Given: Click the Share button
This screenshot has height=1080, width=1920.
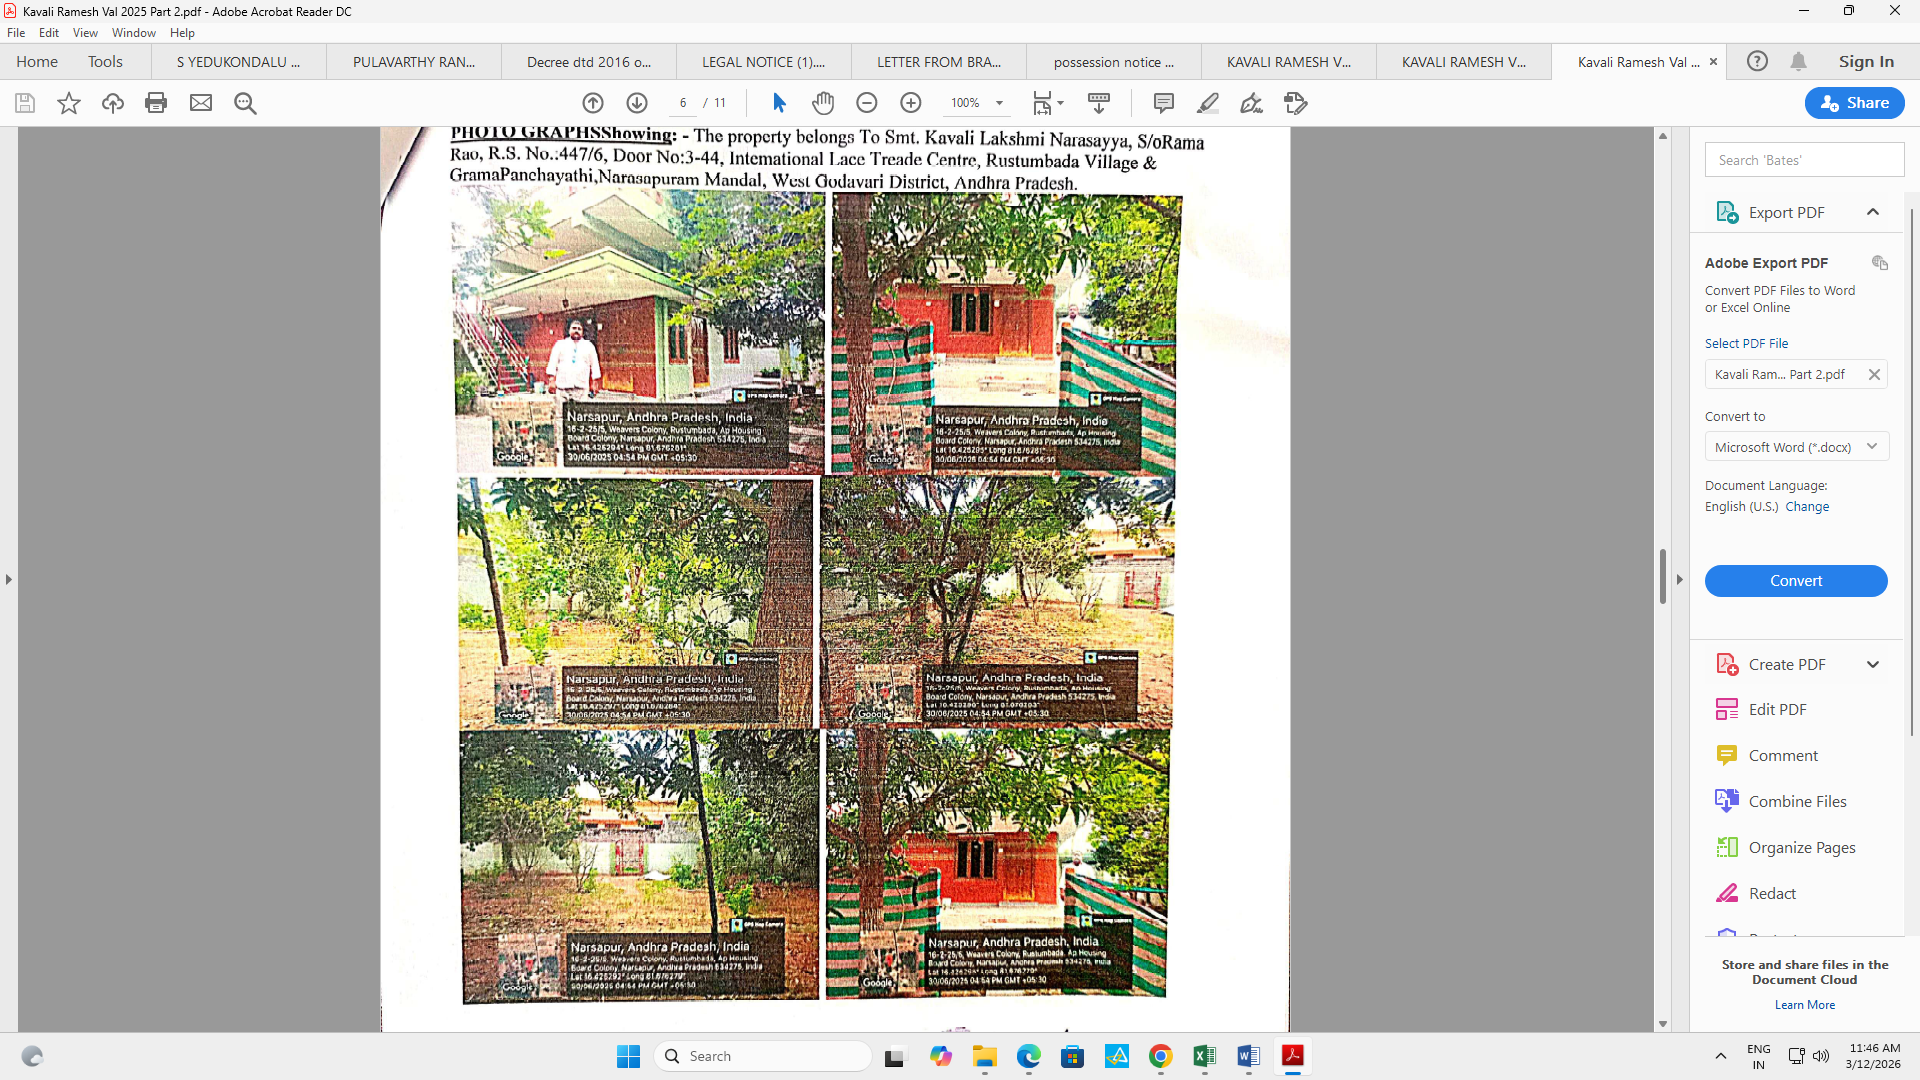Looking at the screenshot, I should click(x=1854, y=103).
